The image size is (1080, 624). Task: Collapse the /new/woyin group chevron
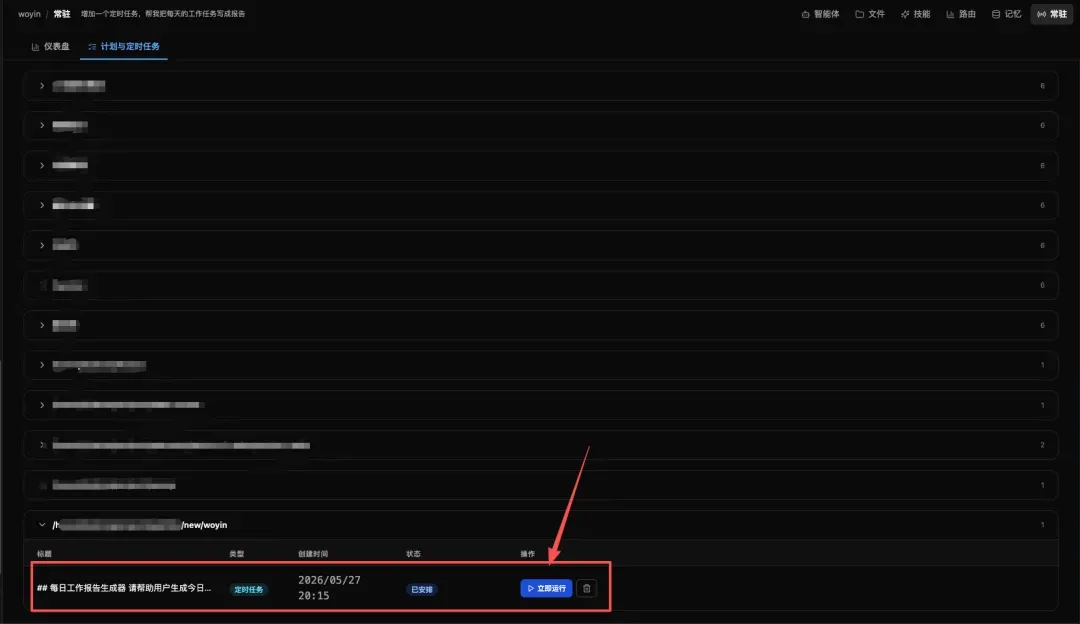pyautogui.click(x=42, y=525)
